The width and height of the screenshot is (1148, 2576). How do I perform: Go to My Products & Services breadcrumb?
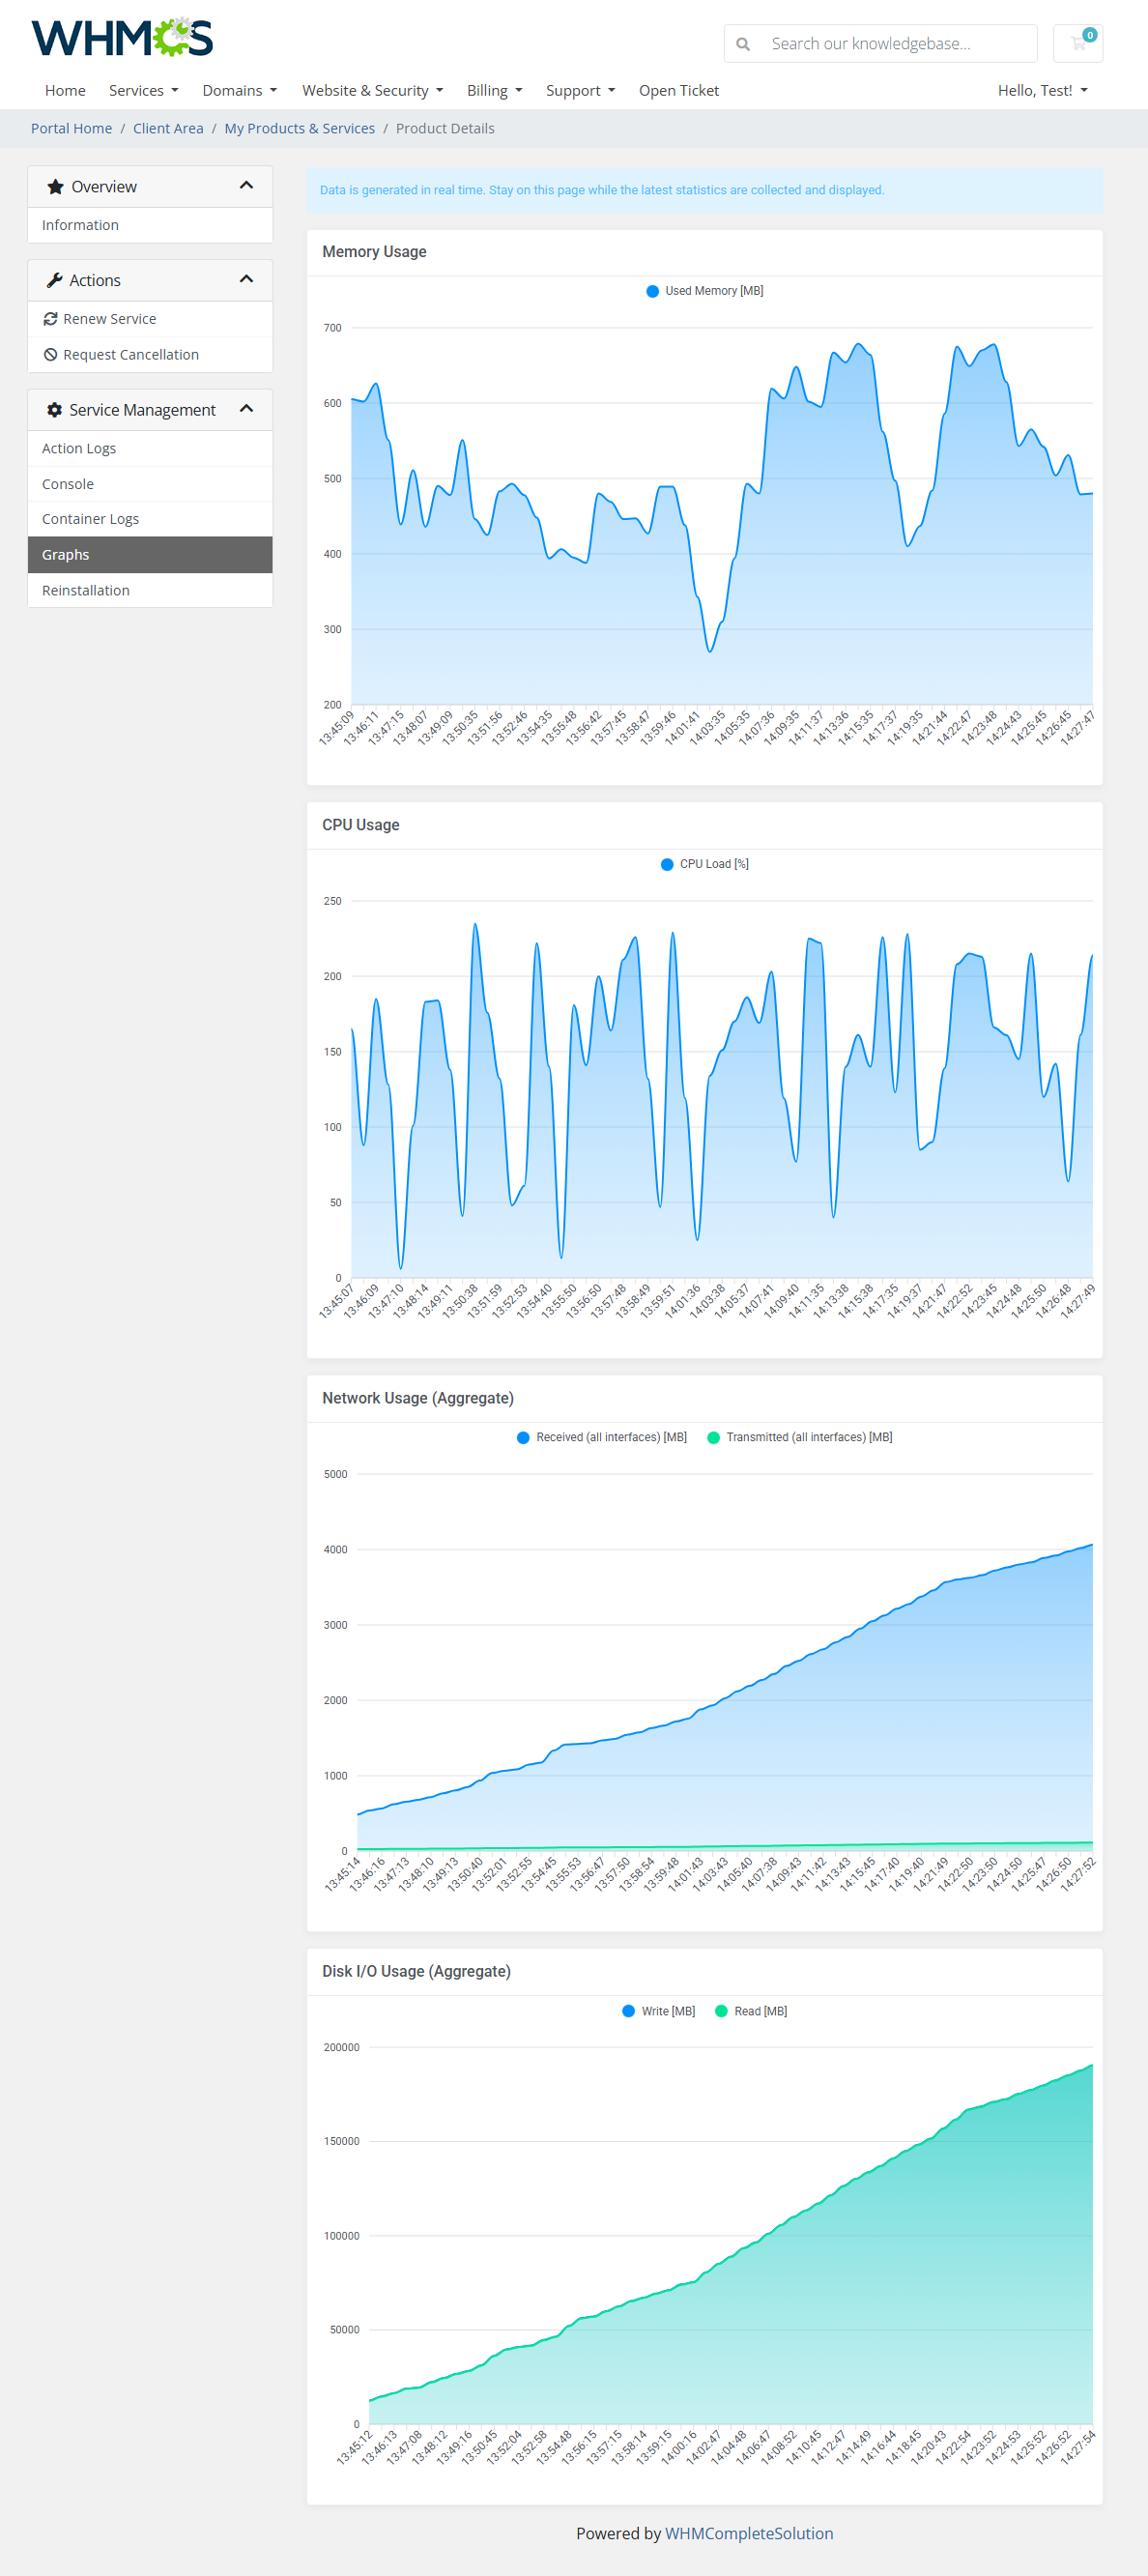299,128
